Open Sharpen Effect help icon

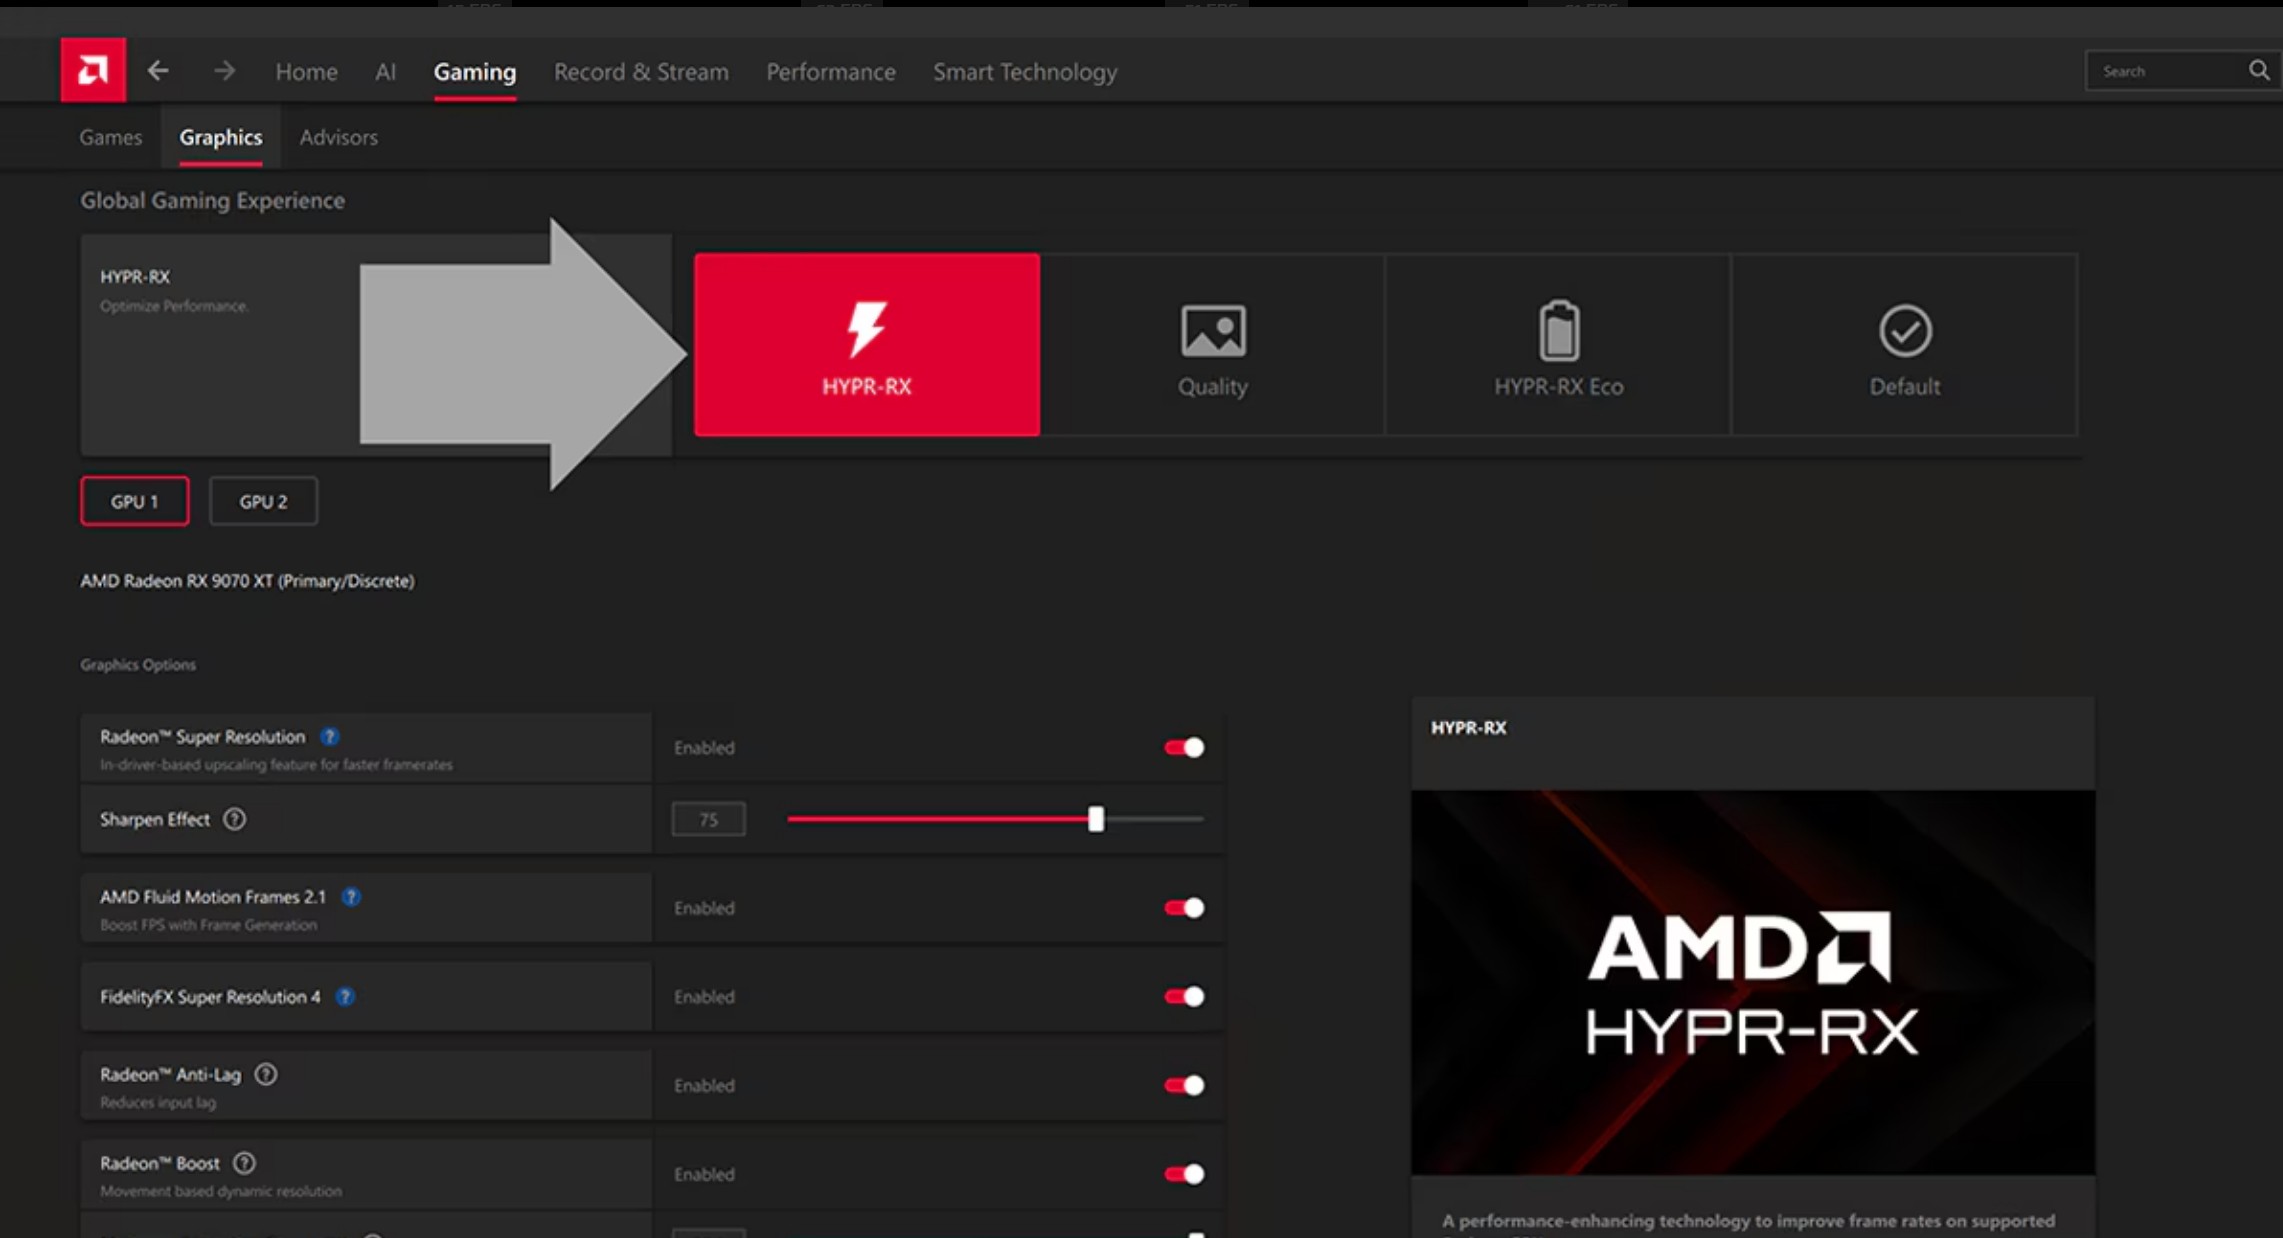tap(234, 819)
